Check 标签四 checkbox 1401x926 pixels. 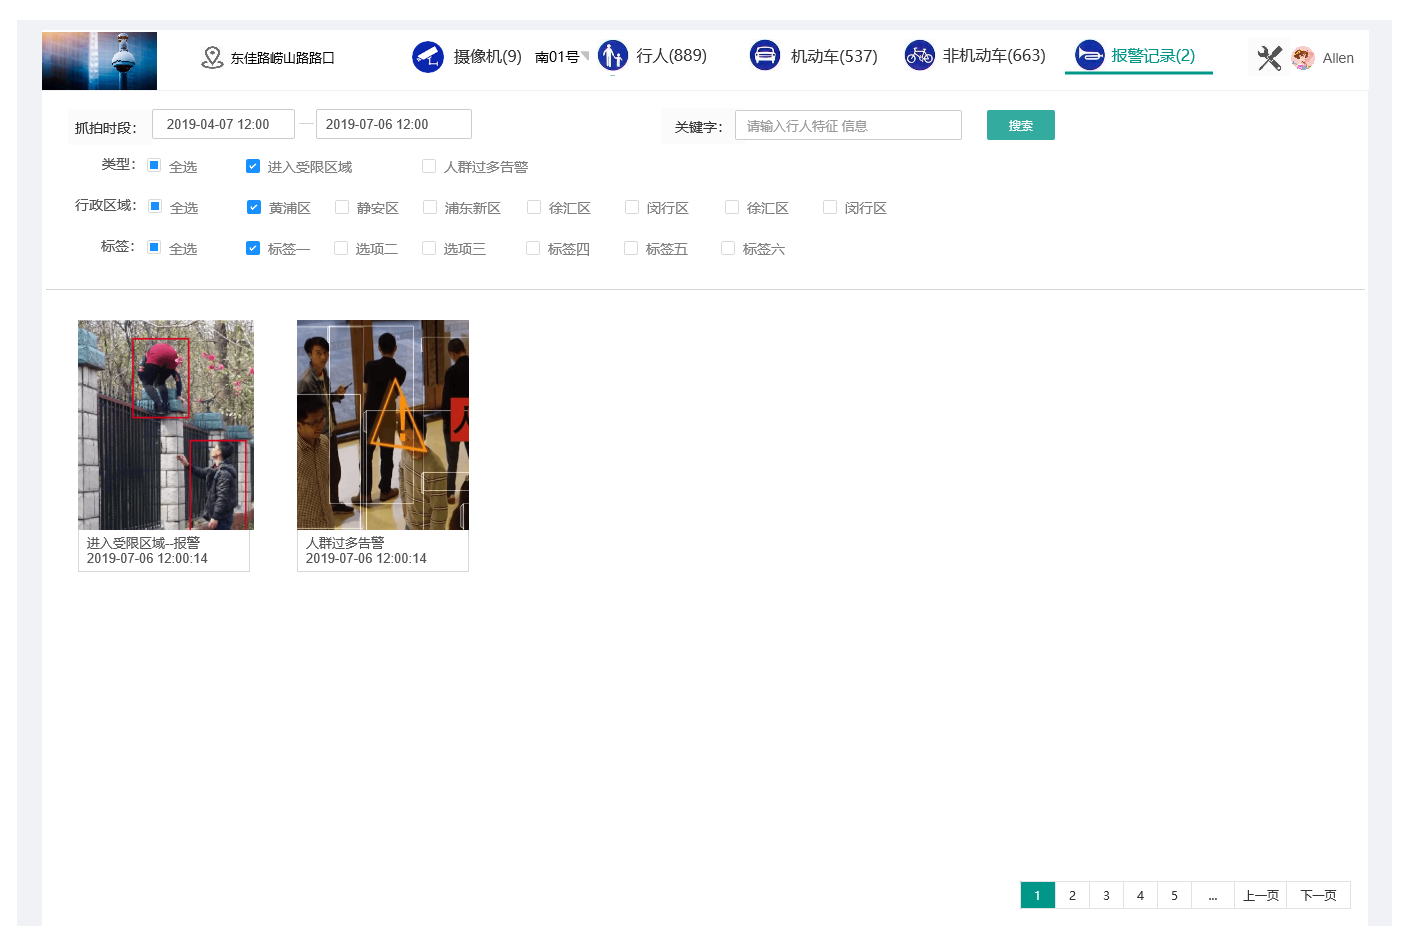[533, 248]
